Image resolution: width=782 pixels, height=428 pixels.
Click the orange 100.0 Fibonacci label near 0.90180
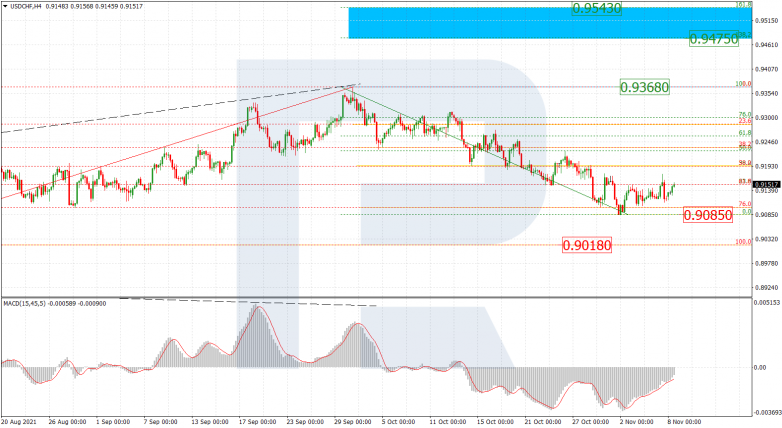744,242
